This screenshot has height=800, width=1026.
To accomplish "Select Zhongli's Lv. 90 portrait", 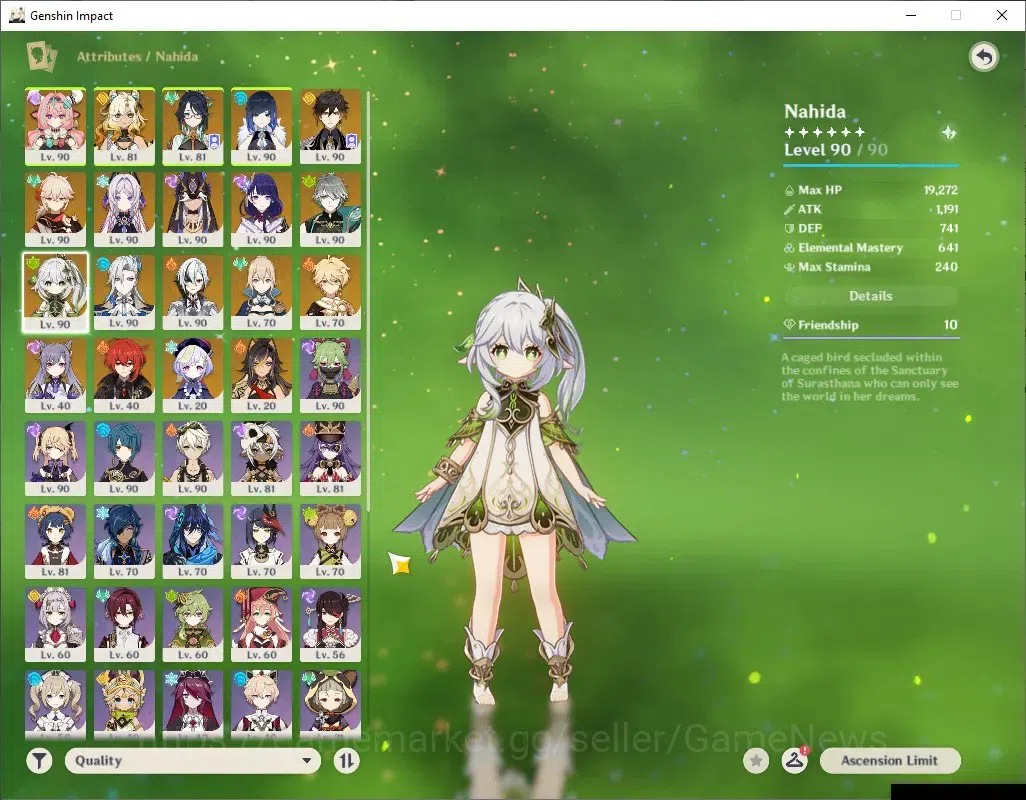I will click(330, 126).
